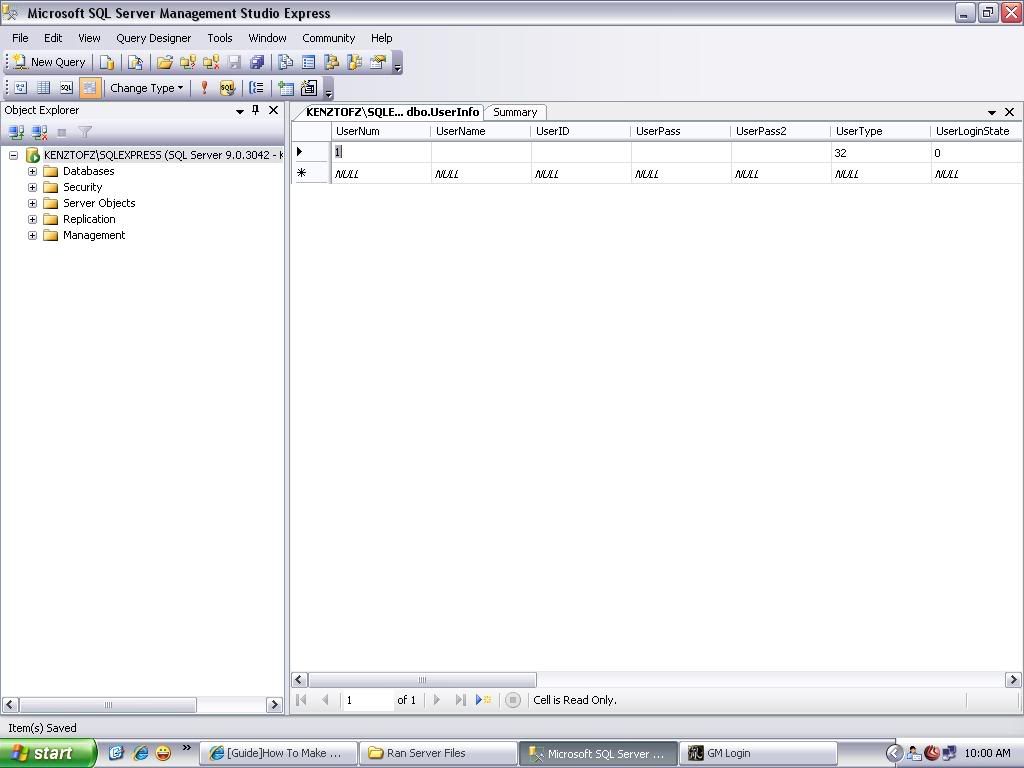Click the UserNum cell in first row

380,153
